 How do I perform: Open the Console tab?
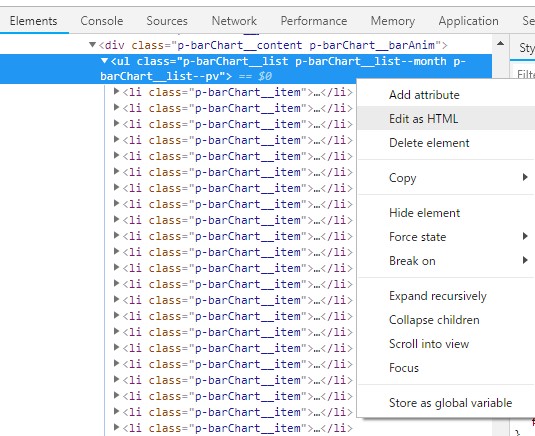pyautogui.click(x=102, y=21)
